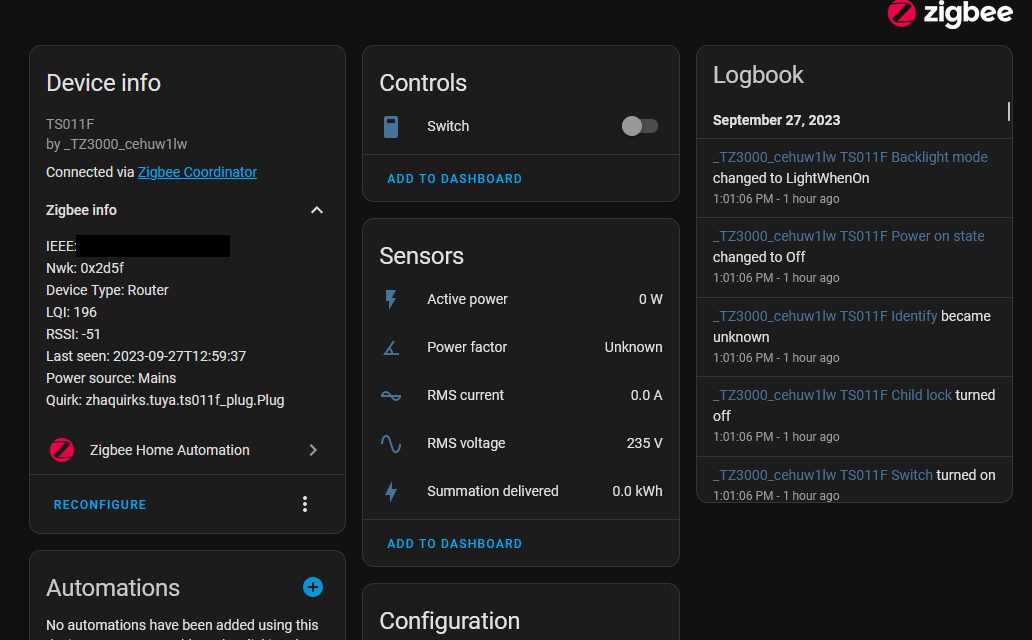Click the Zigbee Home Automation red logo

point(61,449)
